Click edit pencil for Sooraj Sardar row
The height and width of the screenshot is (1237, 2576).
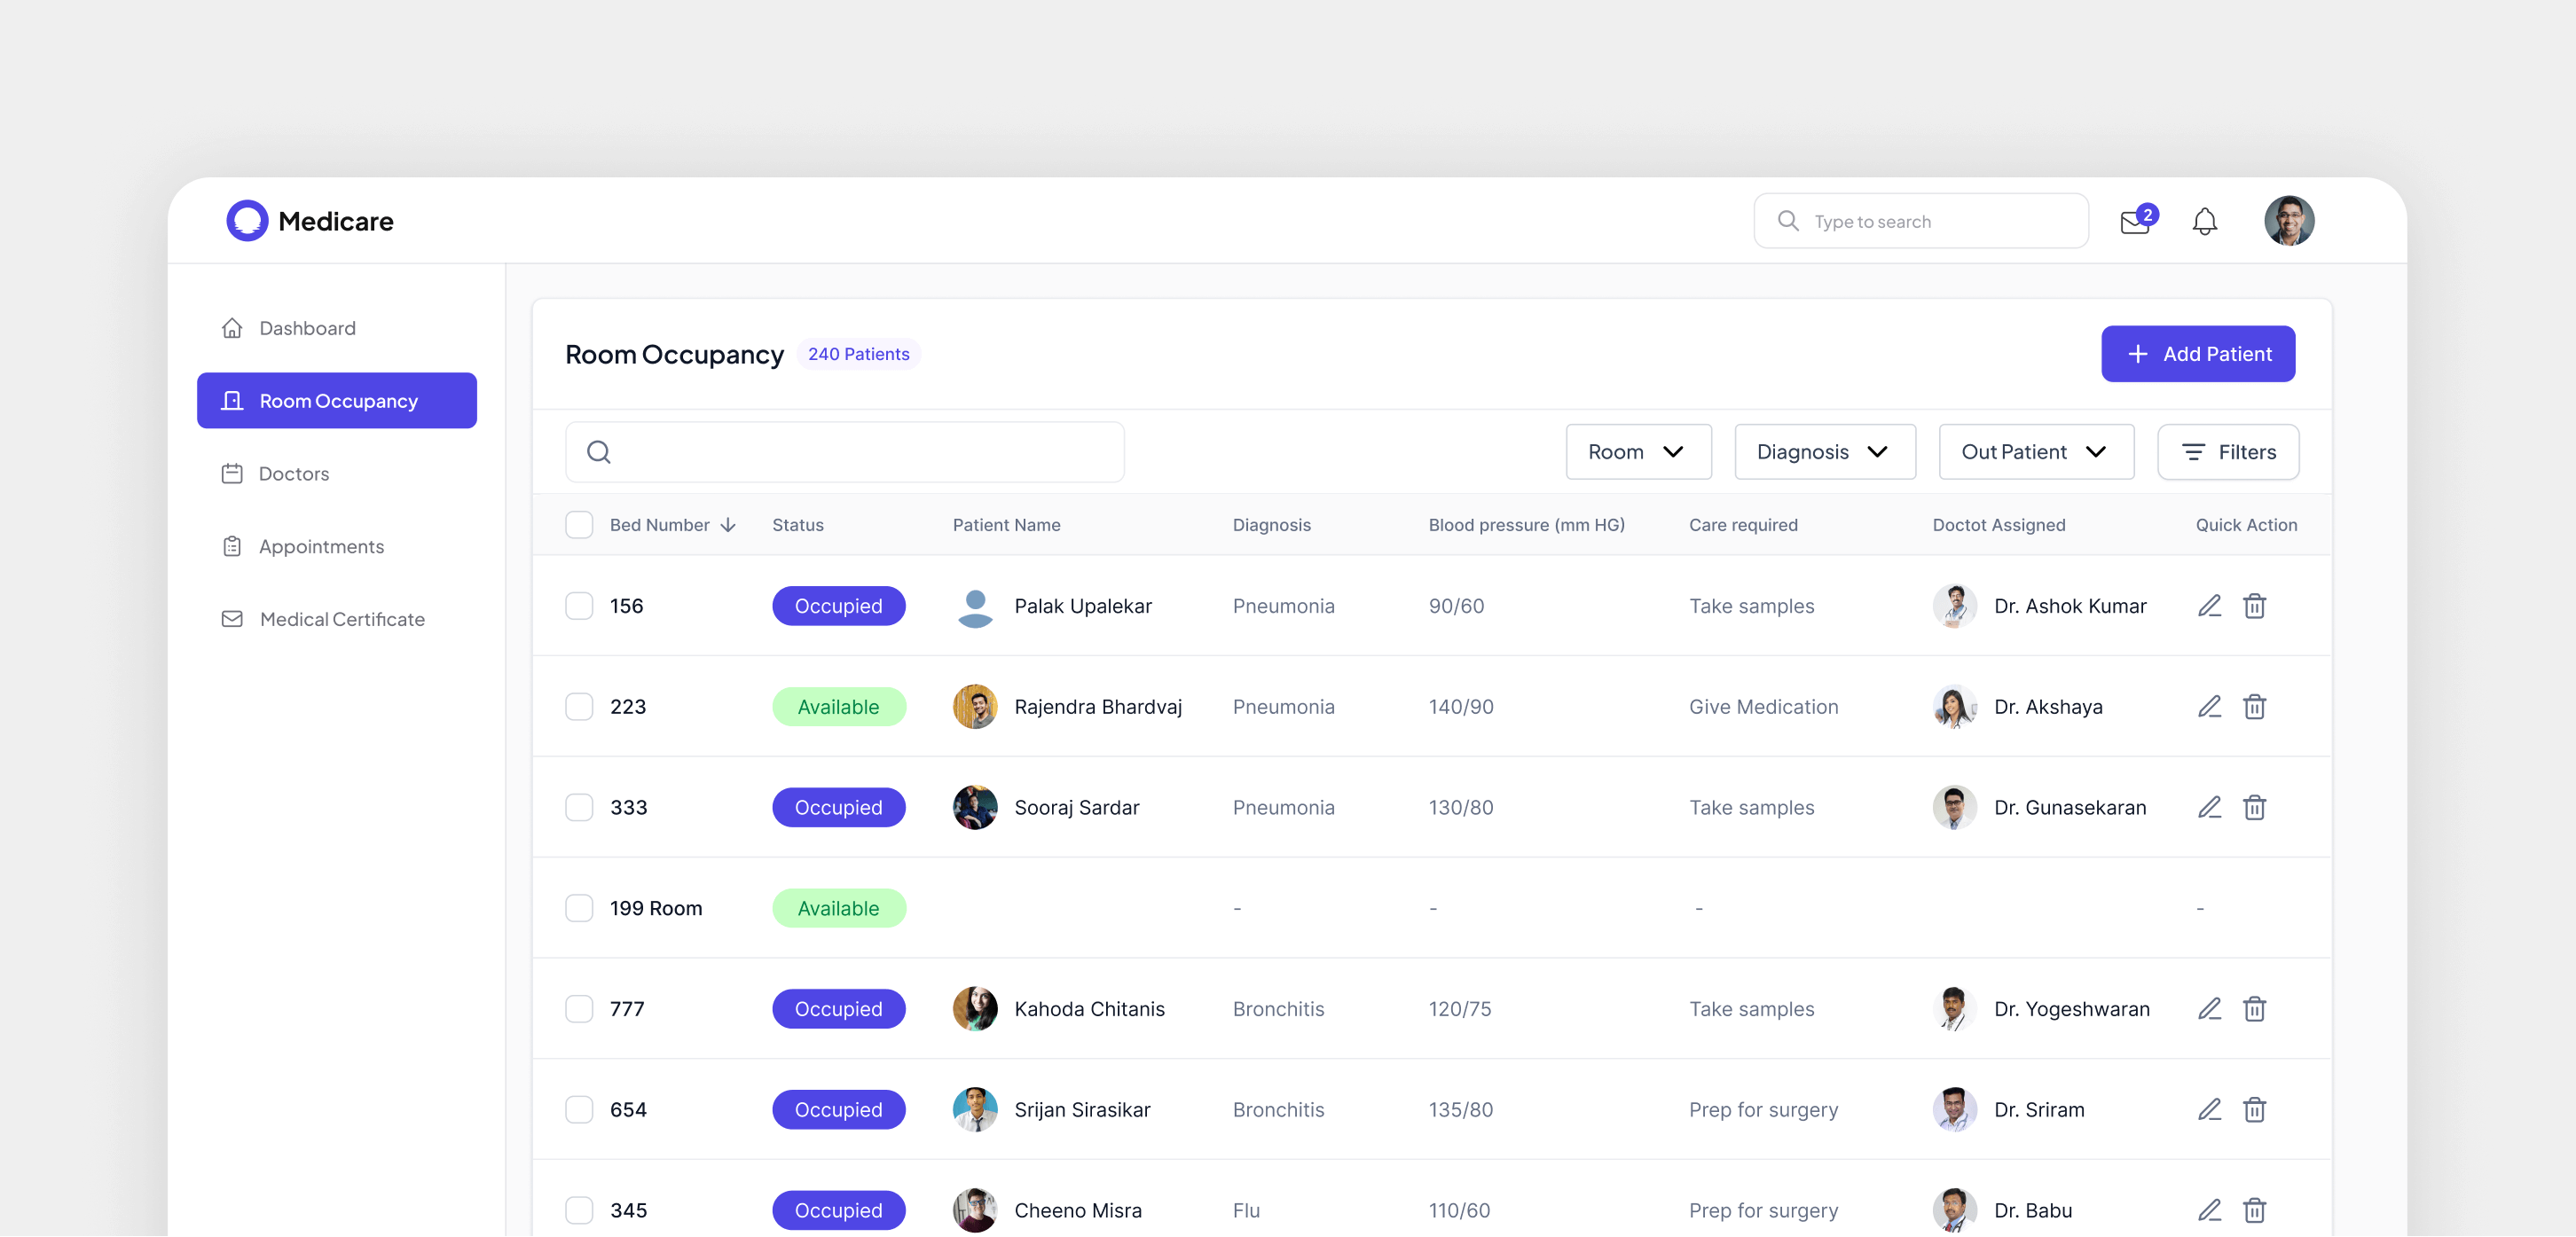(2209, 807)
